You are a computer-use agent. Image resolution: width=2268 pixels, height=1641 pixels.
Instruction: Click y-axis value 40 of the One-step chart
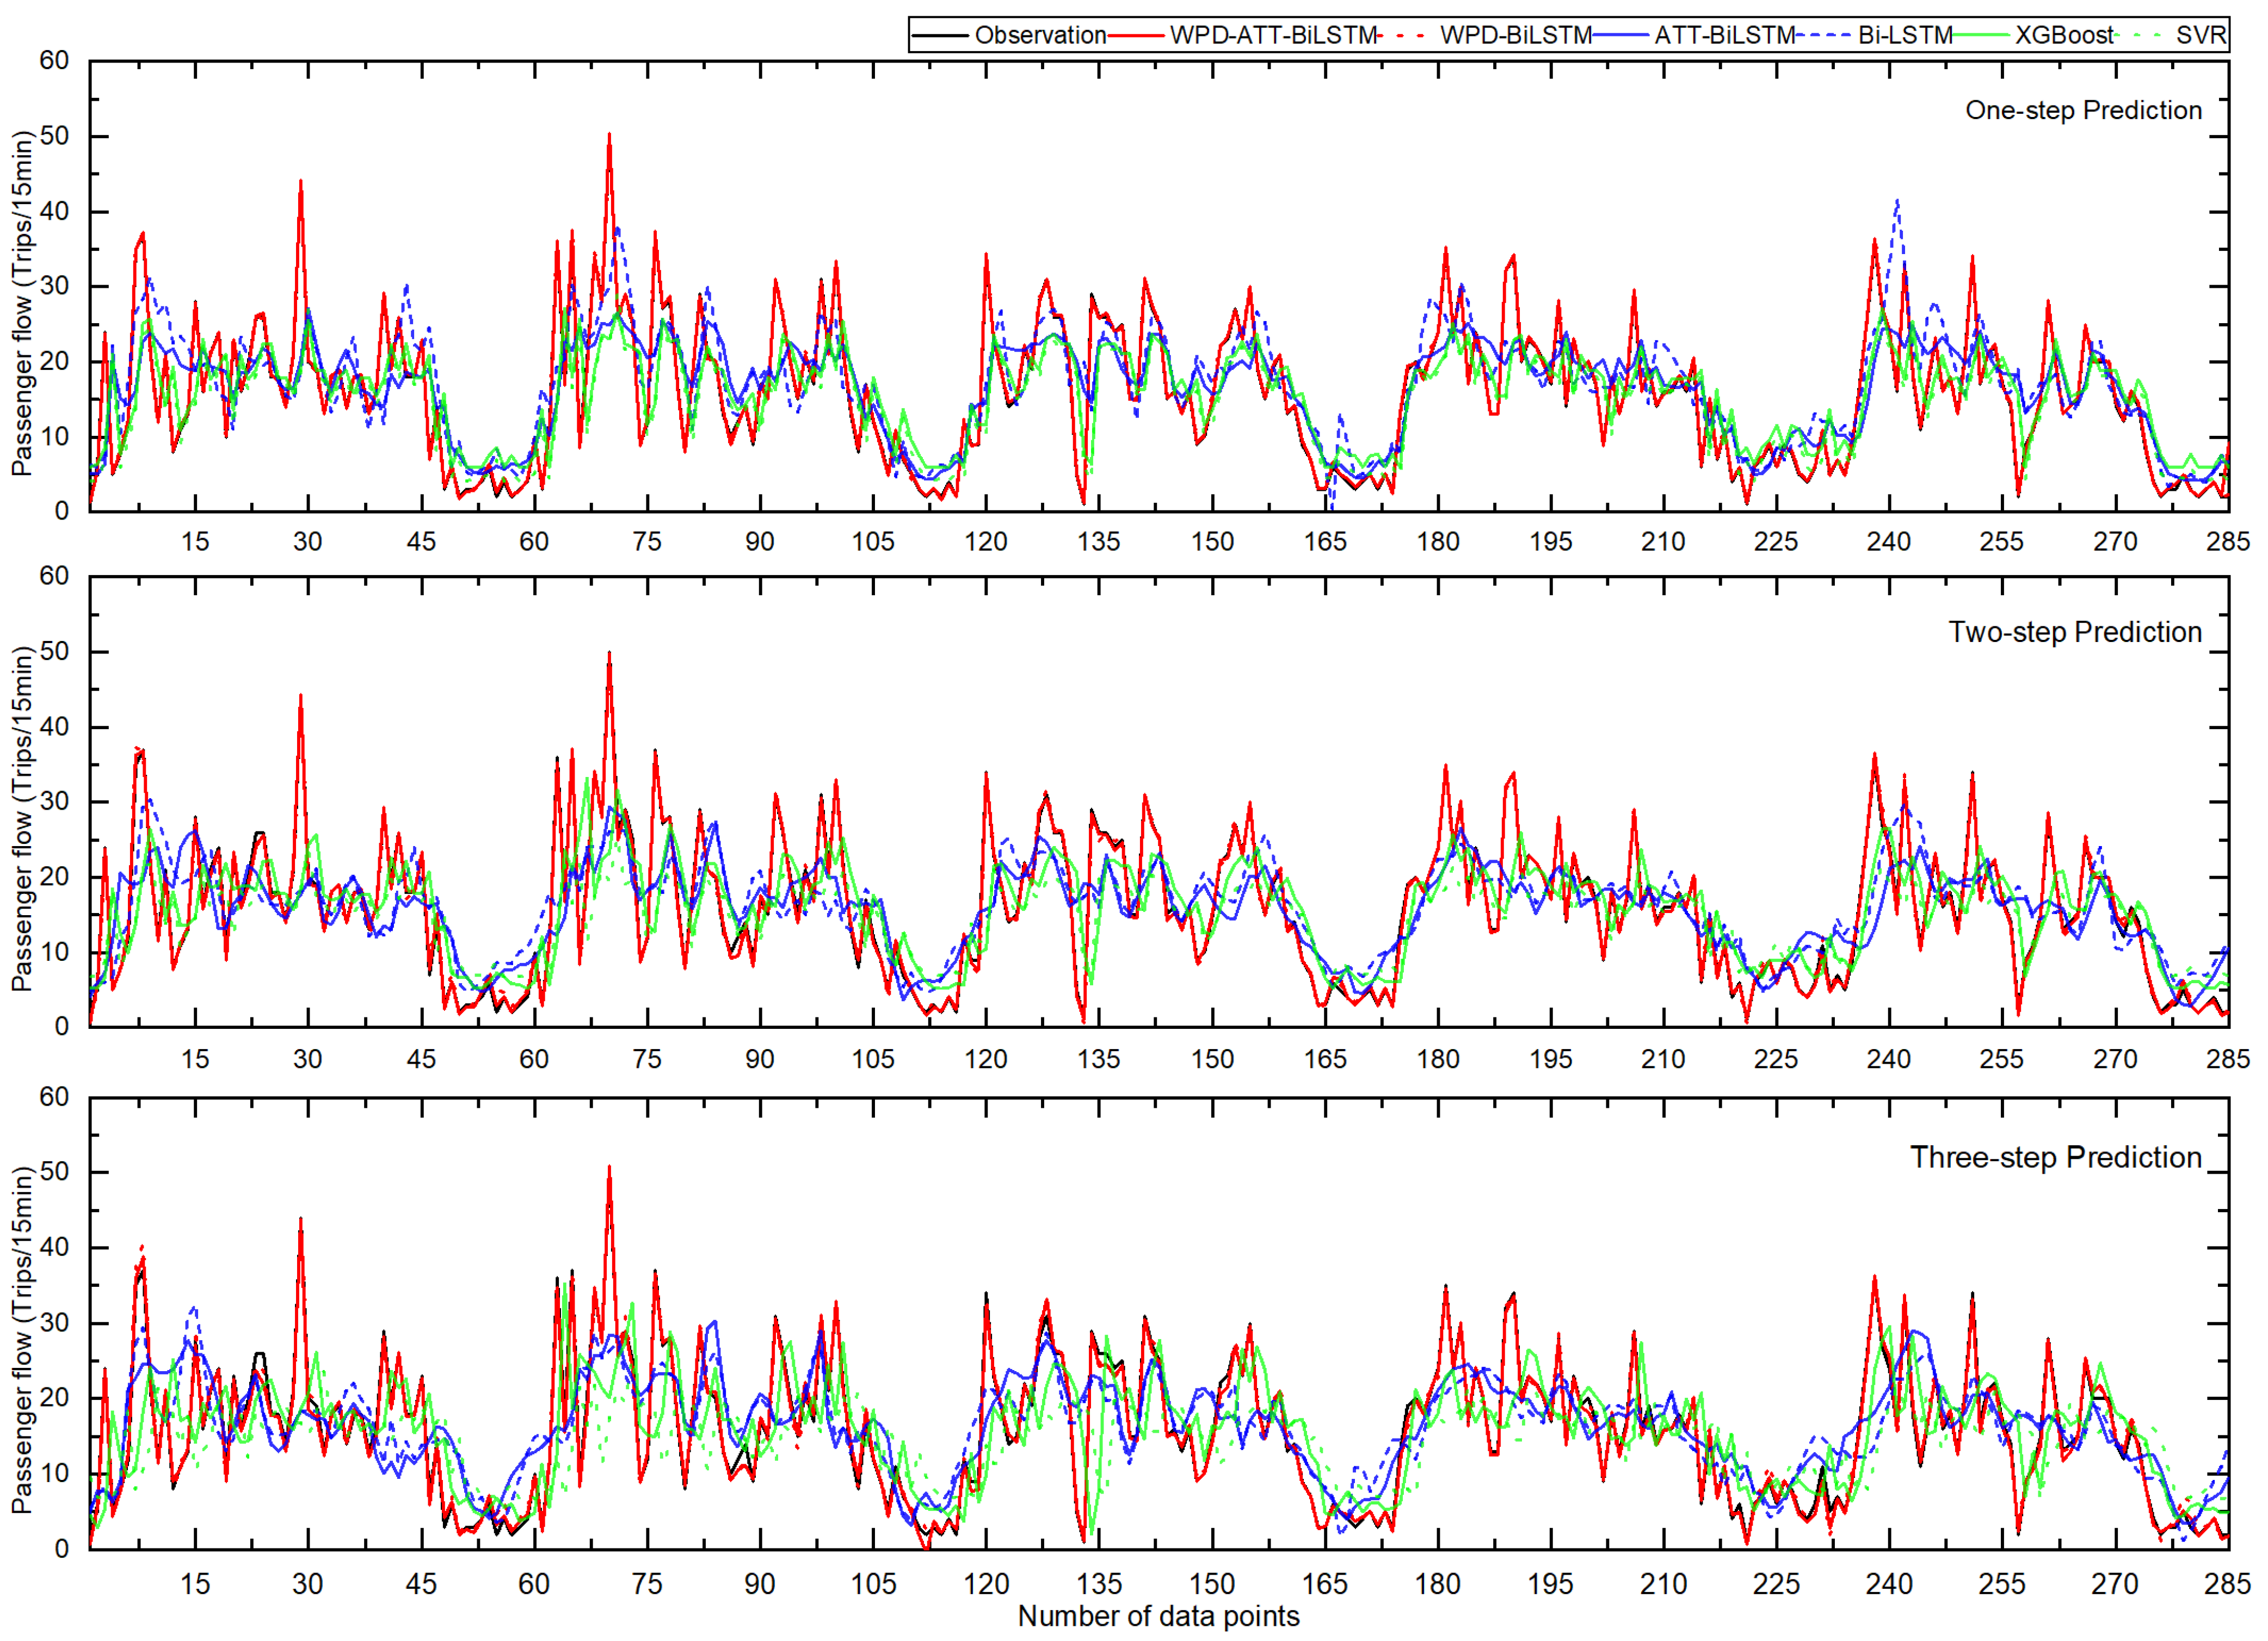[x=54, y=211]
